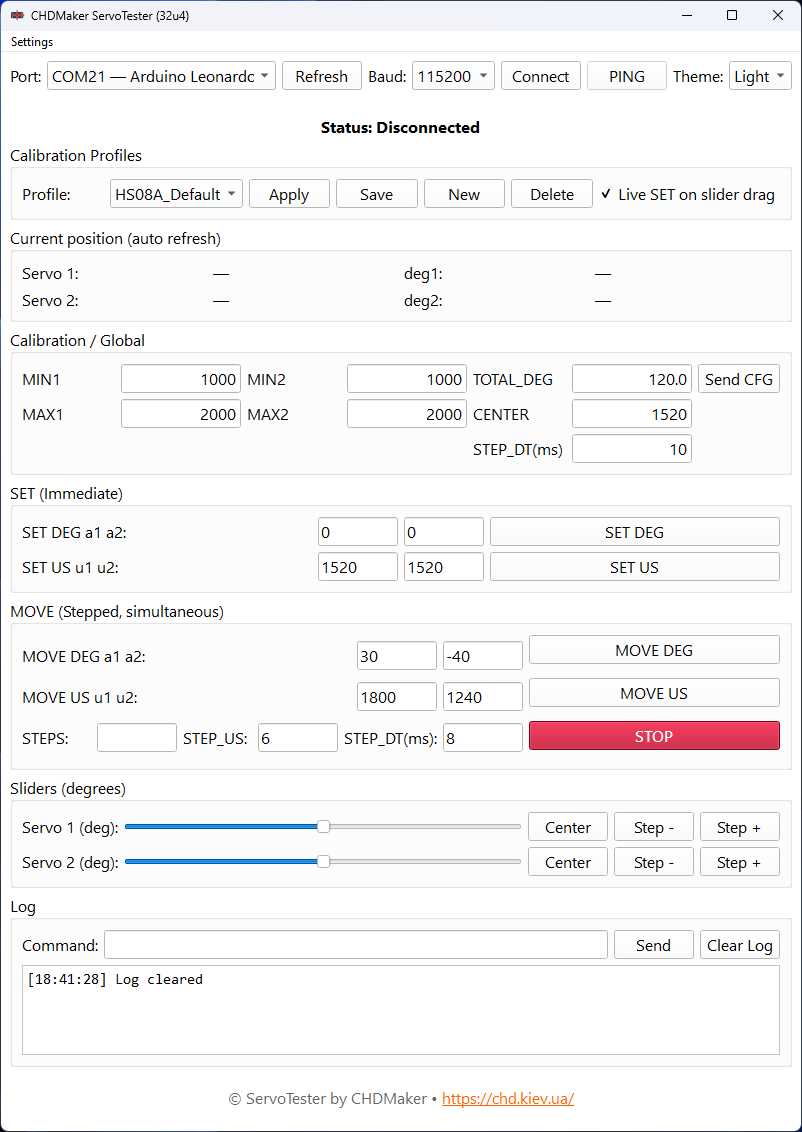The height and width of the screenshot is (1132, 802).
Task: Open the COM port dropdown
Action: tap(161, 76)
